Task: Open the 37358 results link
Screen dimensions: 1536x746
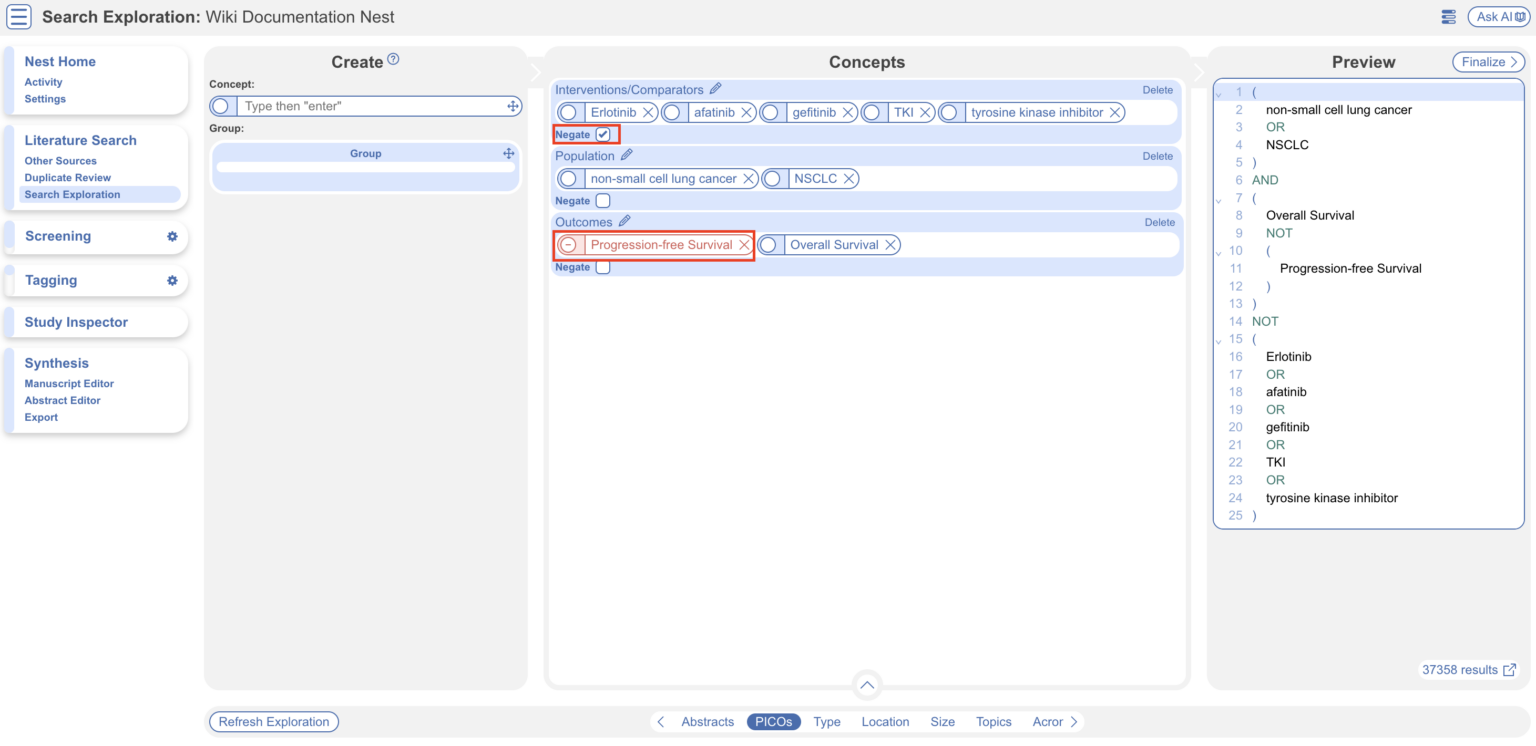Action: pyautogui.click(x=1468, y=669)
